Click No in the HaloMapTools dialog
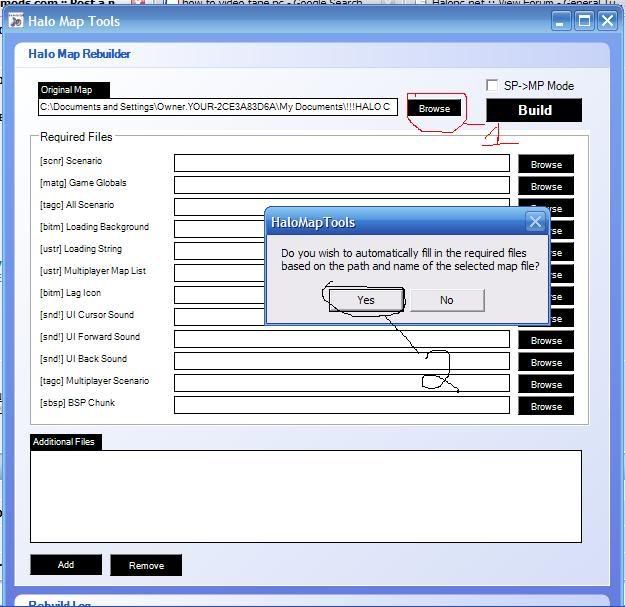625x607 pixels. tap(447, 300)
